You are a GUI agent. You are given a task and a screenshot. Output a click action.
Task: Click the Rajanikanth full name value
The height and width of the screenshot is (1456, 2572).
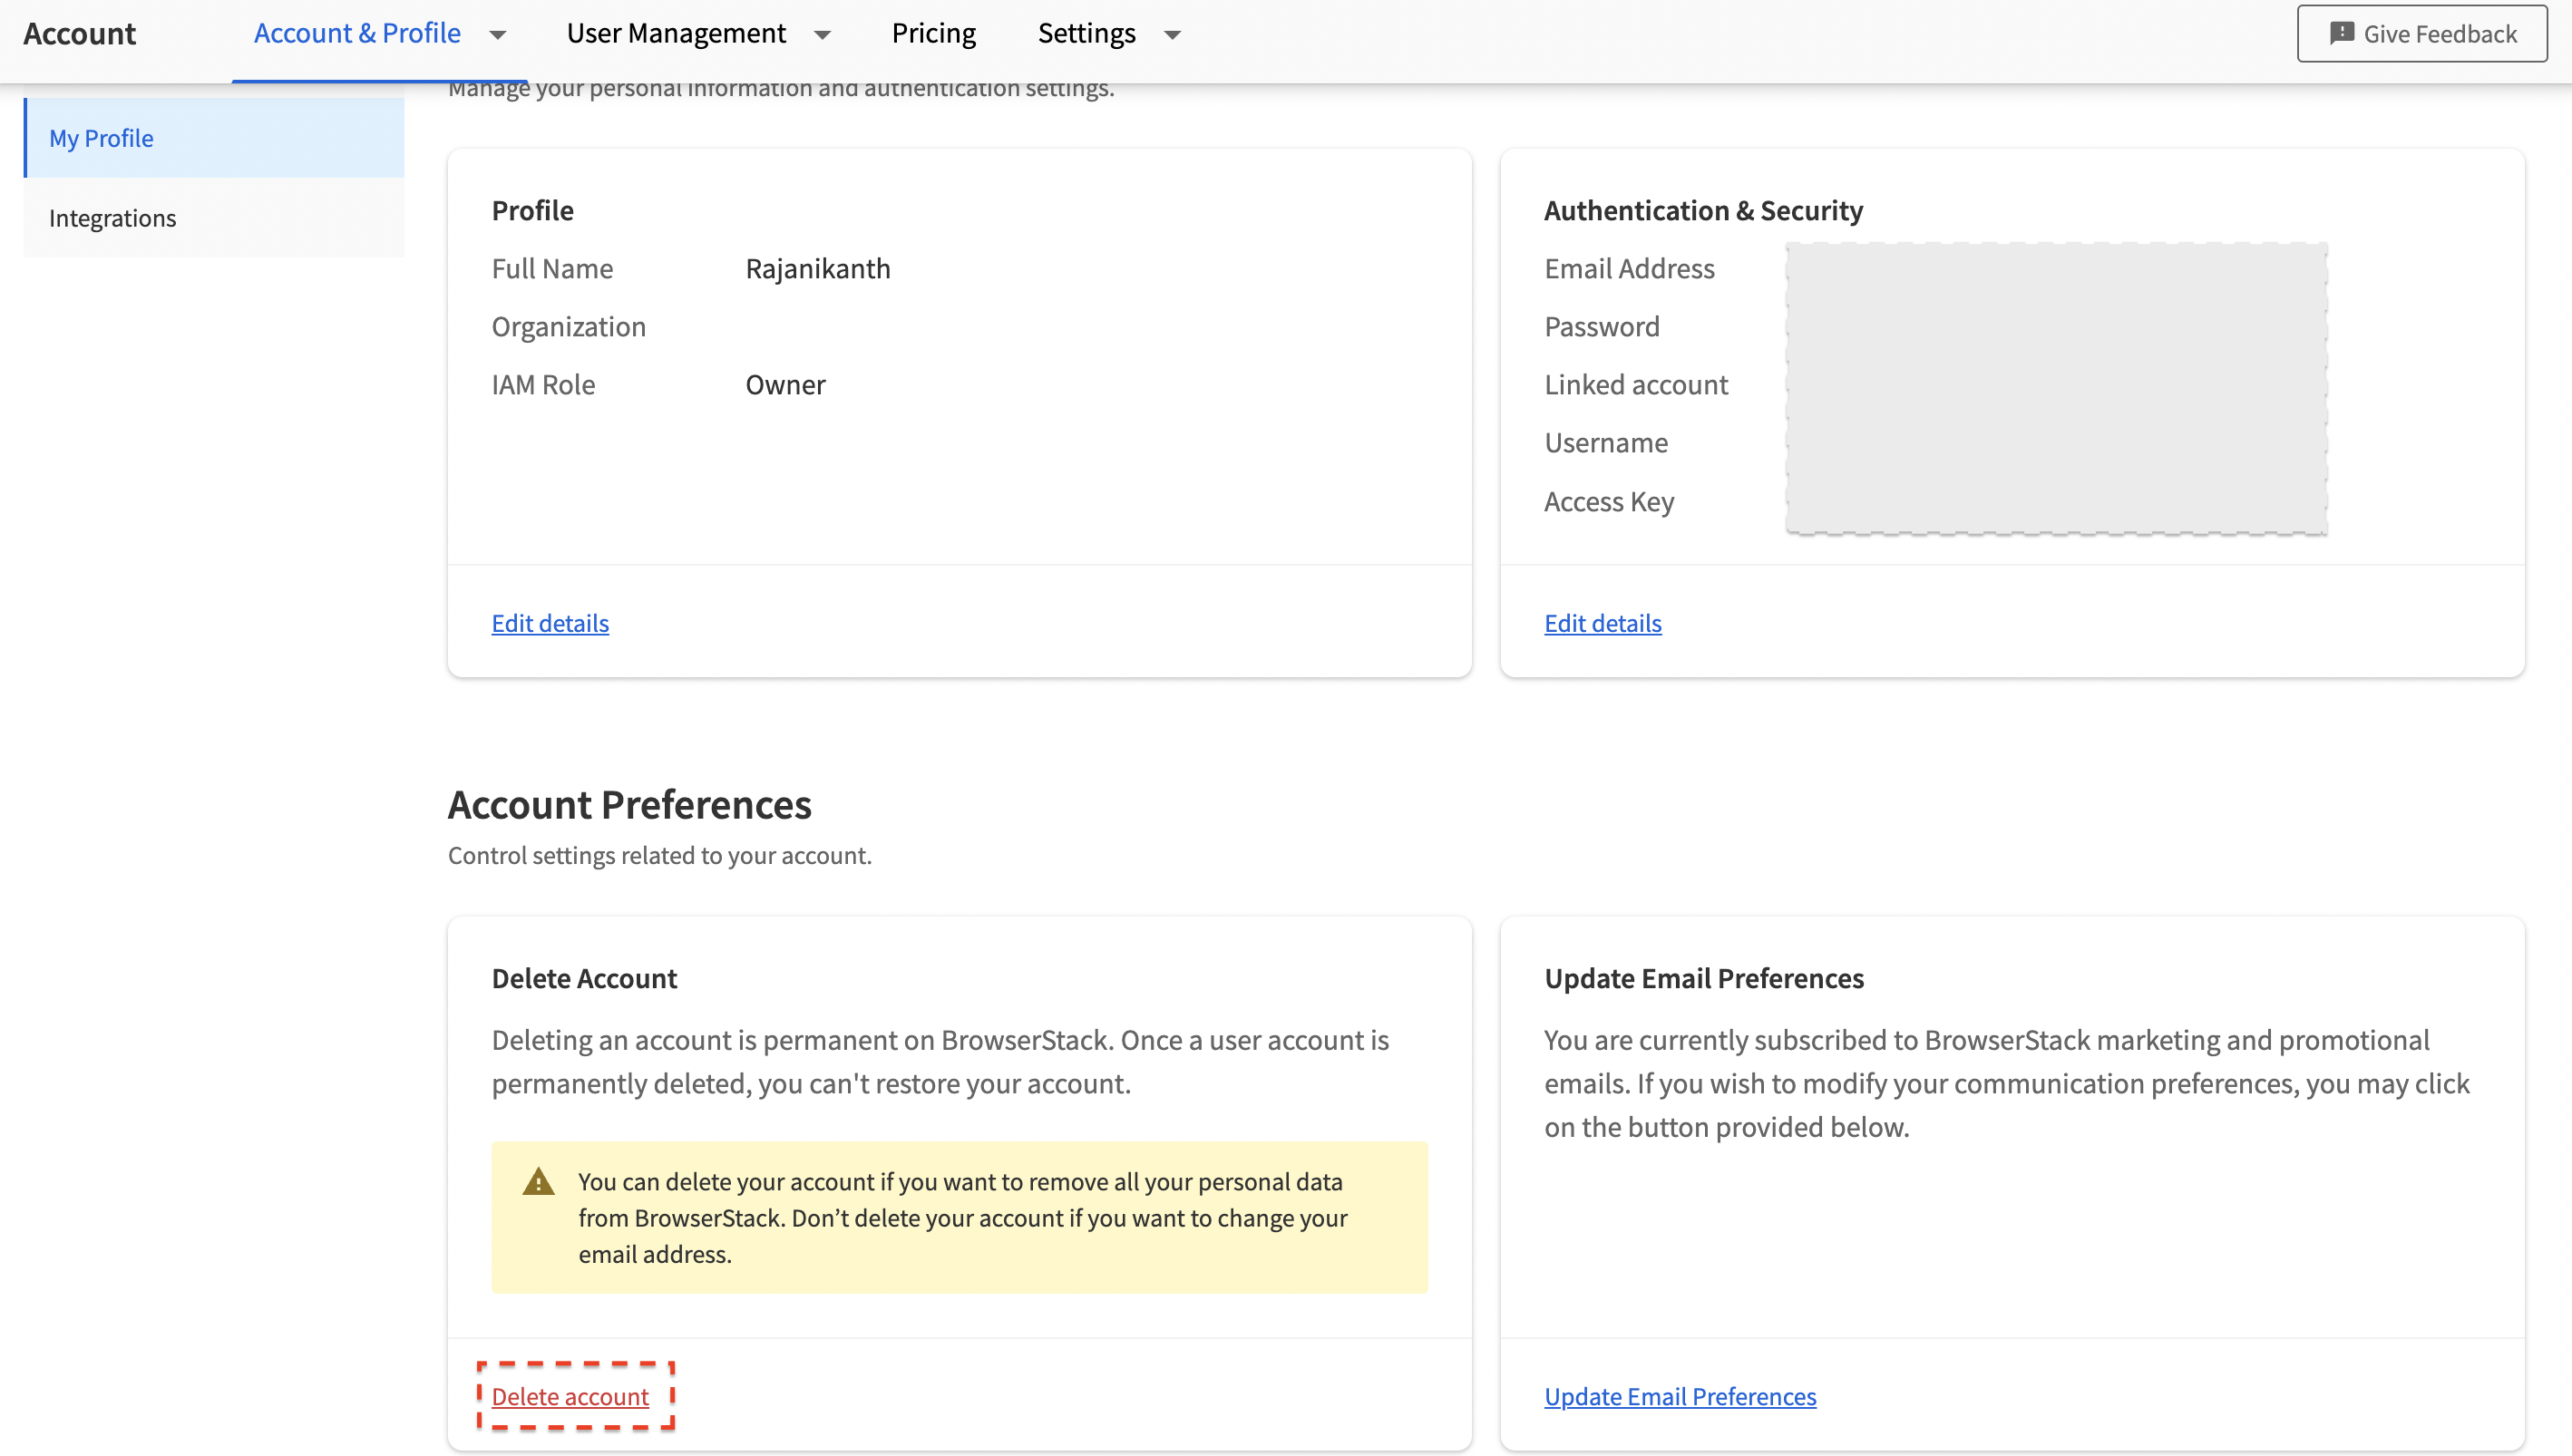(x=817, y=268)
